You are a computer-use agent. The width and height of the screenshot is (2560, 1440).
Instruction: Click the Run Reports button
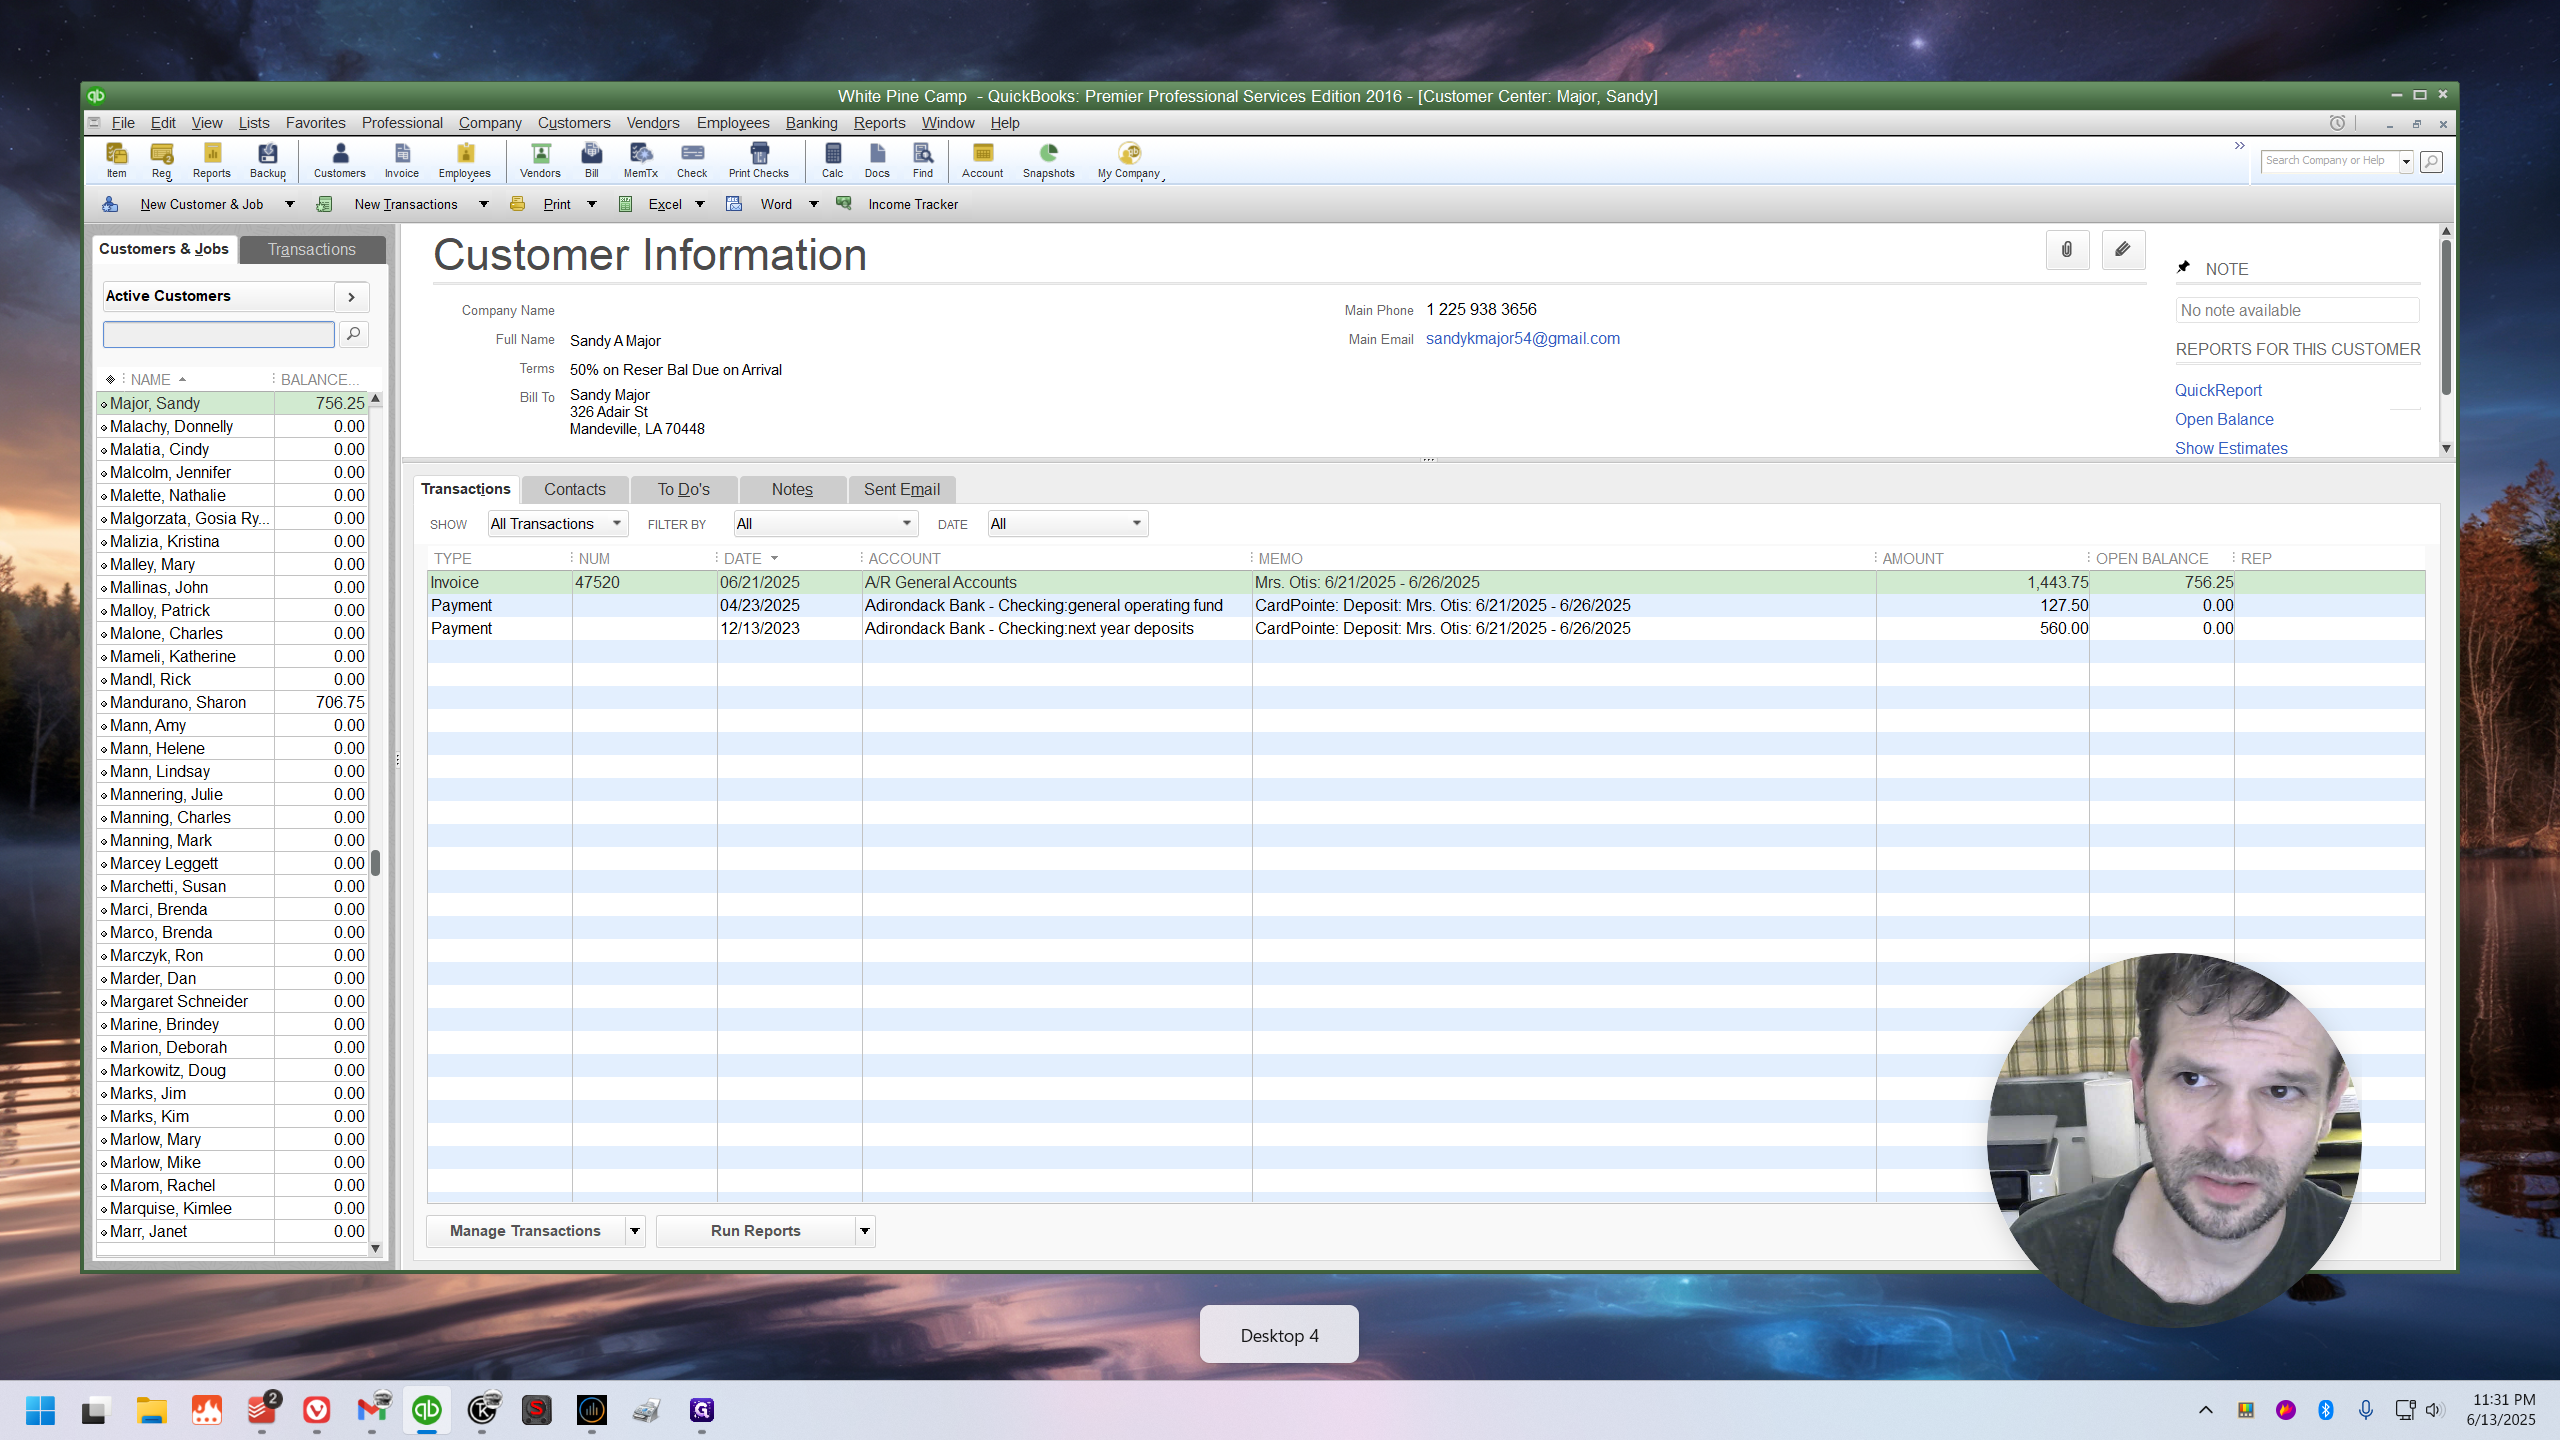coord(756,1231)
